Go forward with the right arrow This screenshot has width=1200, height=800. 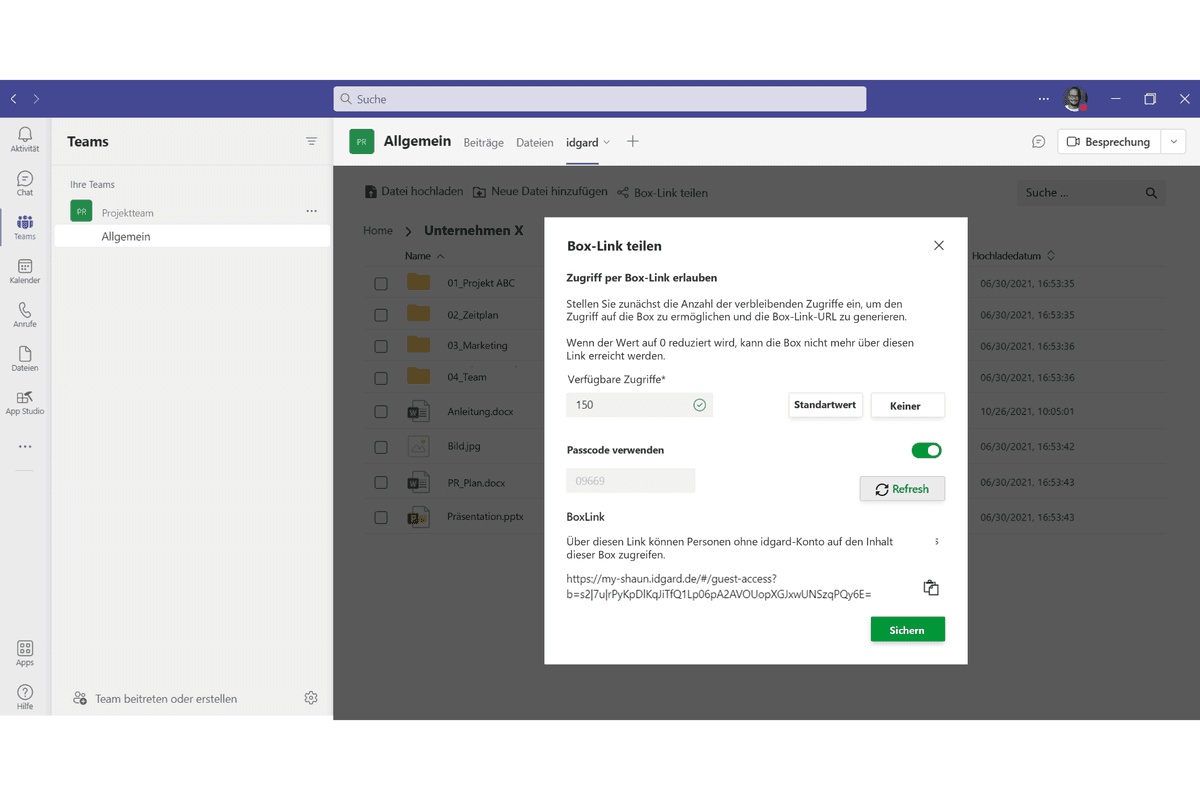pyautogui.click(x=37, y=99)
